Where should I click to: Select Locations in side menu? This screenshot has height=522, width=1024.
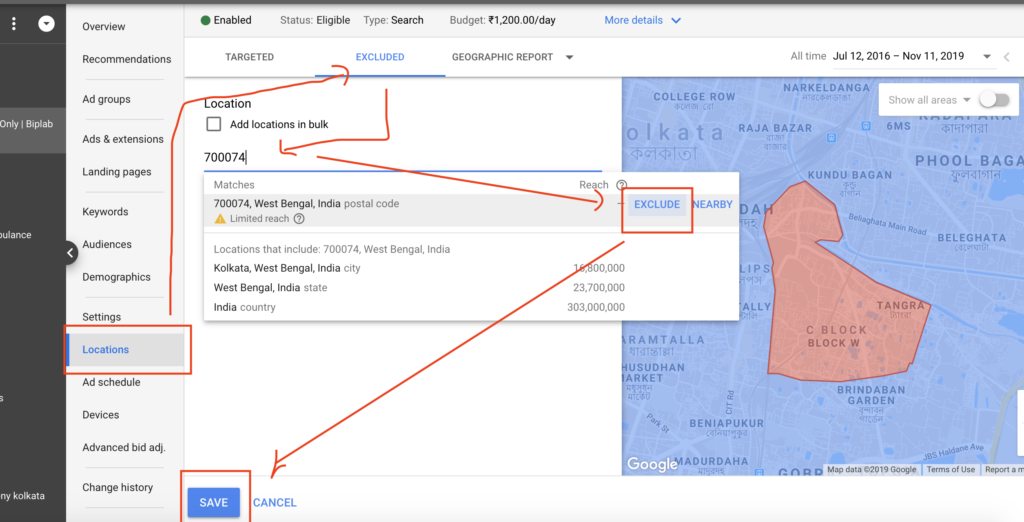coord(125,350)
